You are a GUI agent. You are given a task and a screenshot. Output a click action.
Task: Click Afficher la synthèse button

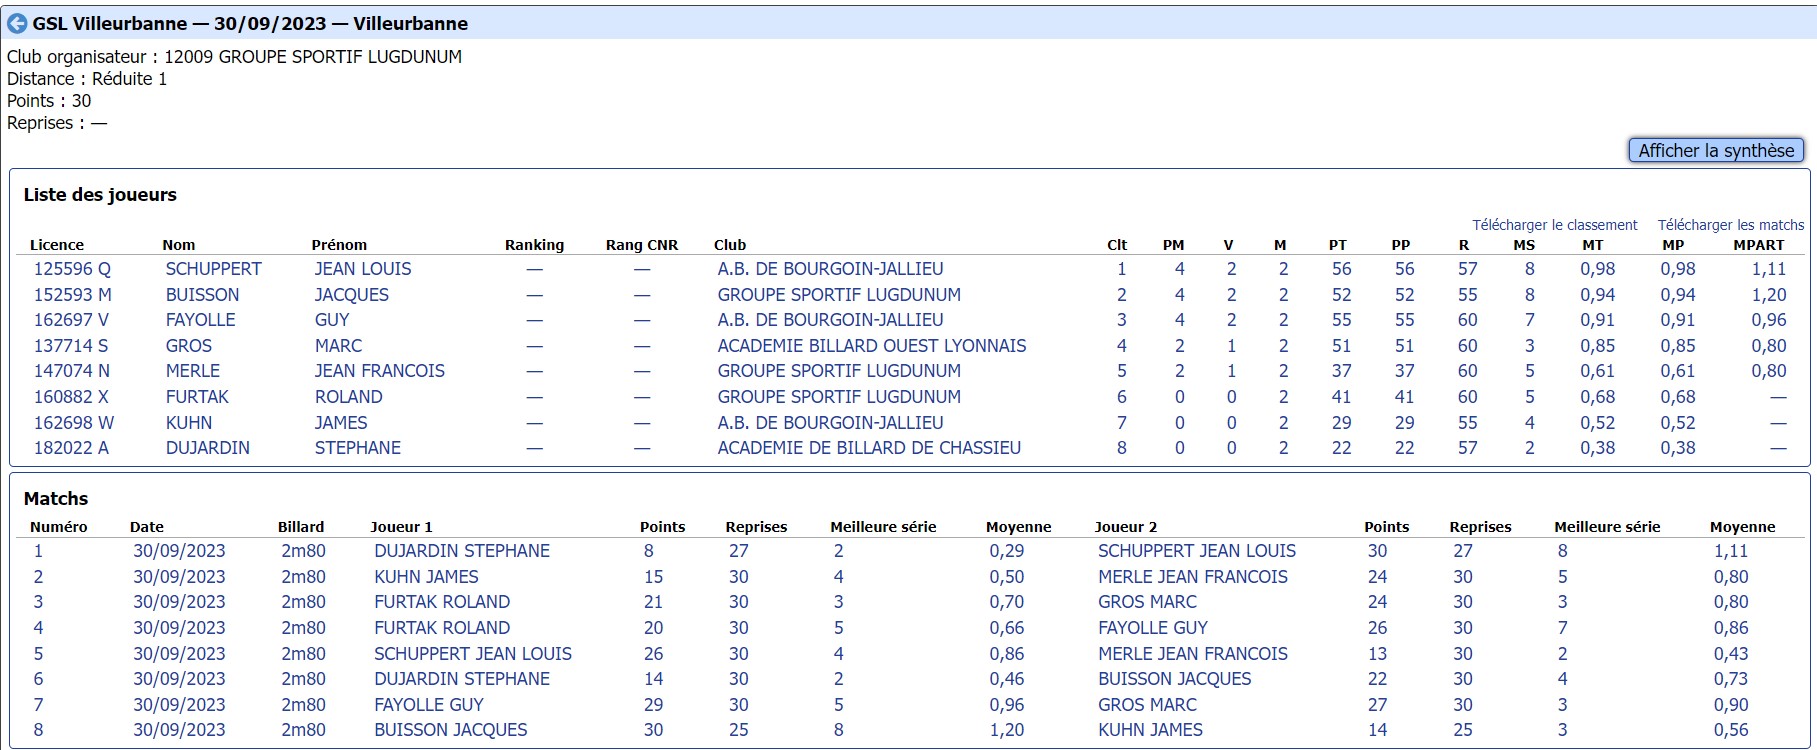[x=1716, y=151]
